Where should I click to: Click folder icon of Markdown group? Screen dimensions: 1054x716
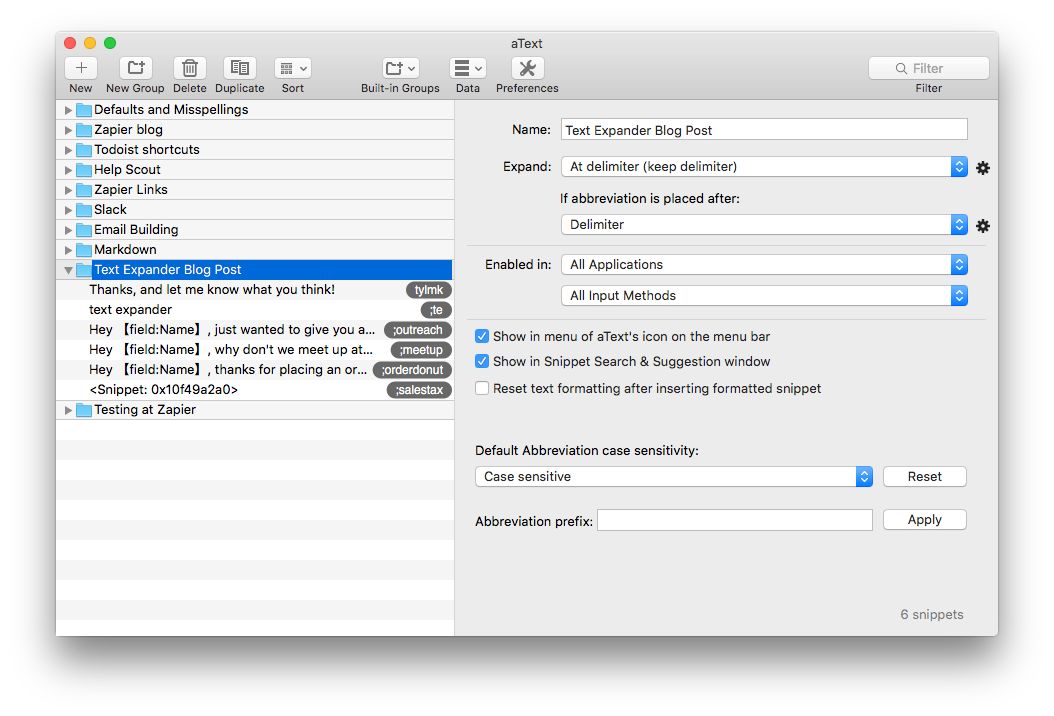tap(84, 249)
